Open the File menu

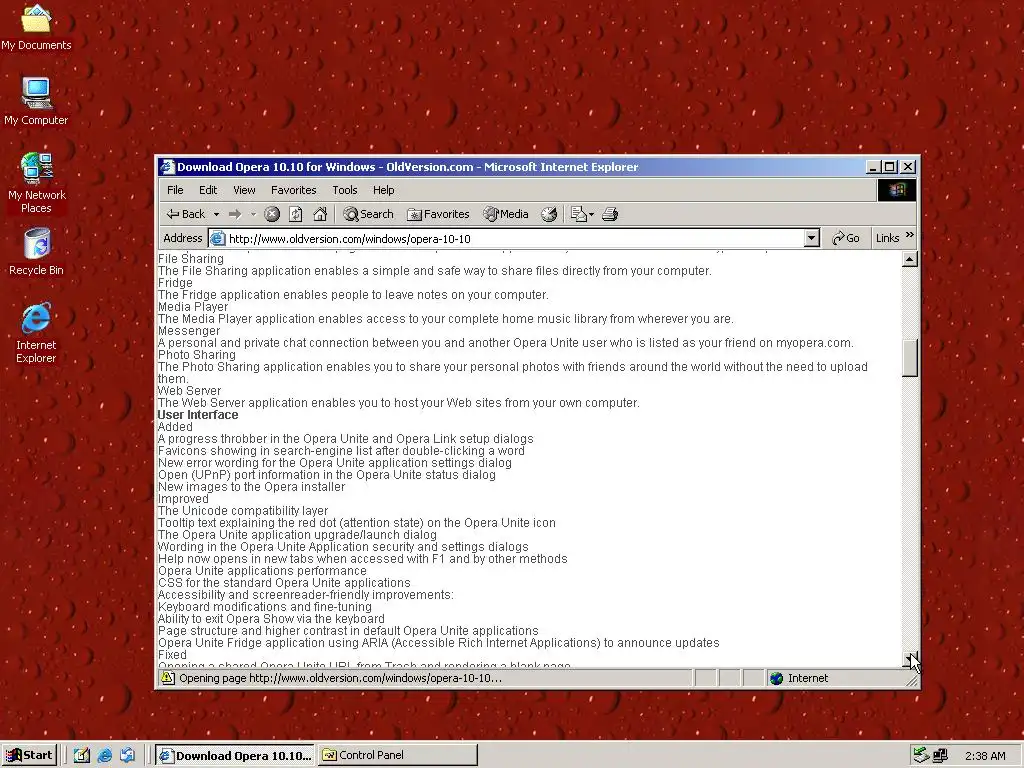(175, 190)
